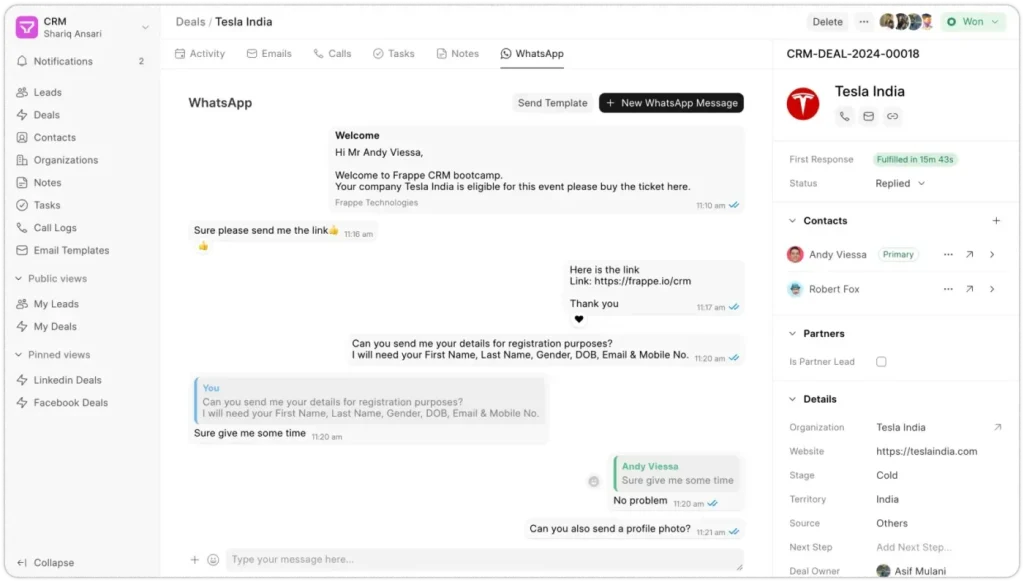1024x582 pixels.
Task: Click the attachment plus icon beside message box
Action: (x=195, y=560)
